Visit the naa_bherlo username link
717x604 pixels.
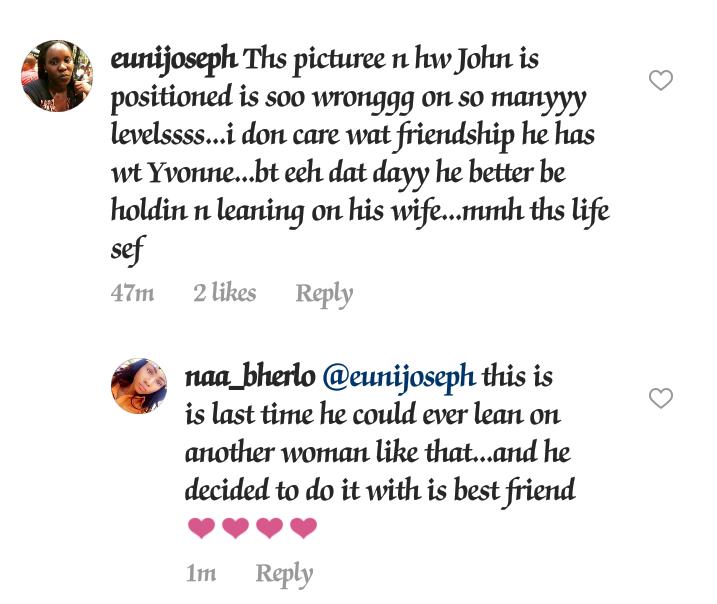(250, 378)
